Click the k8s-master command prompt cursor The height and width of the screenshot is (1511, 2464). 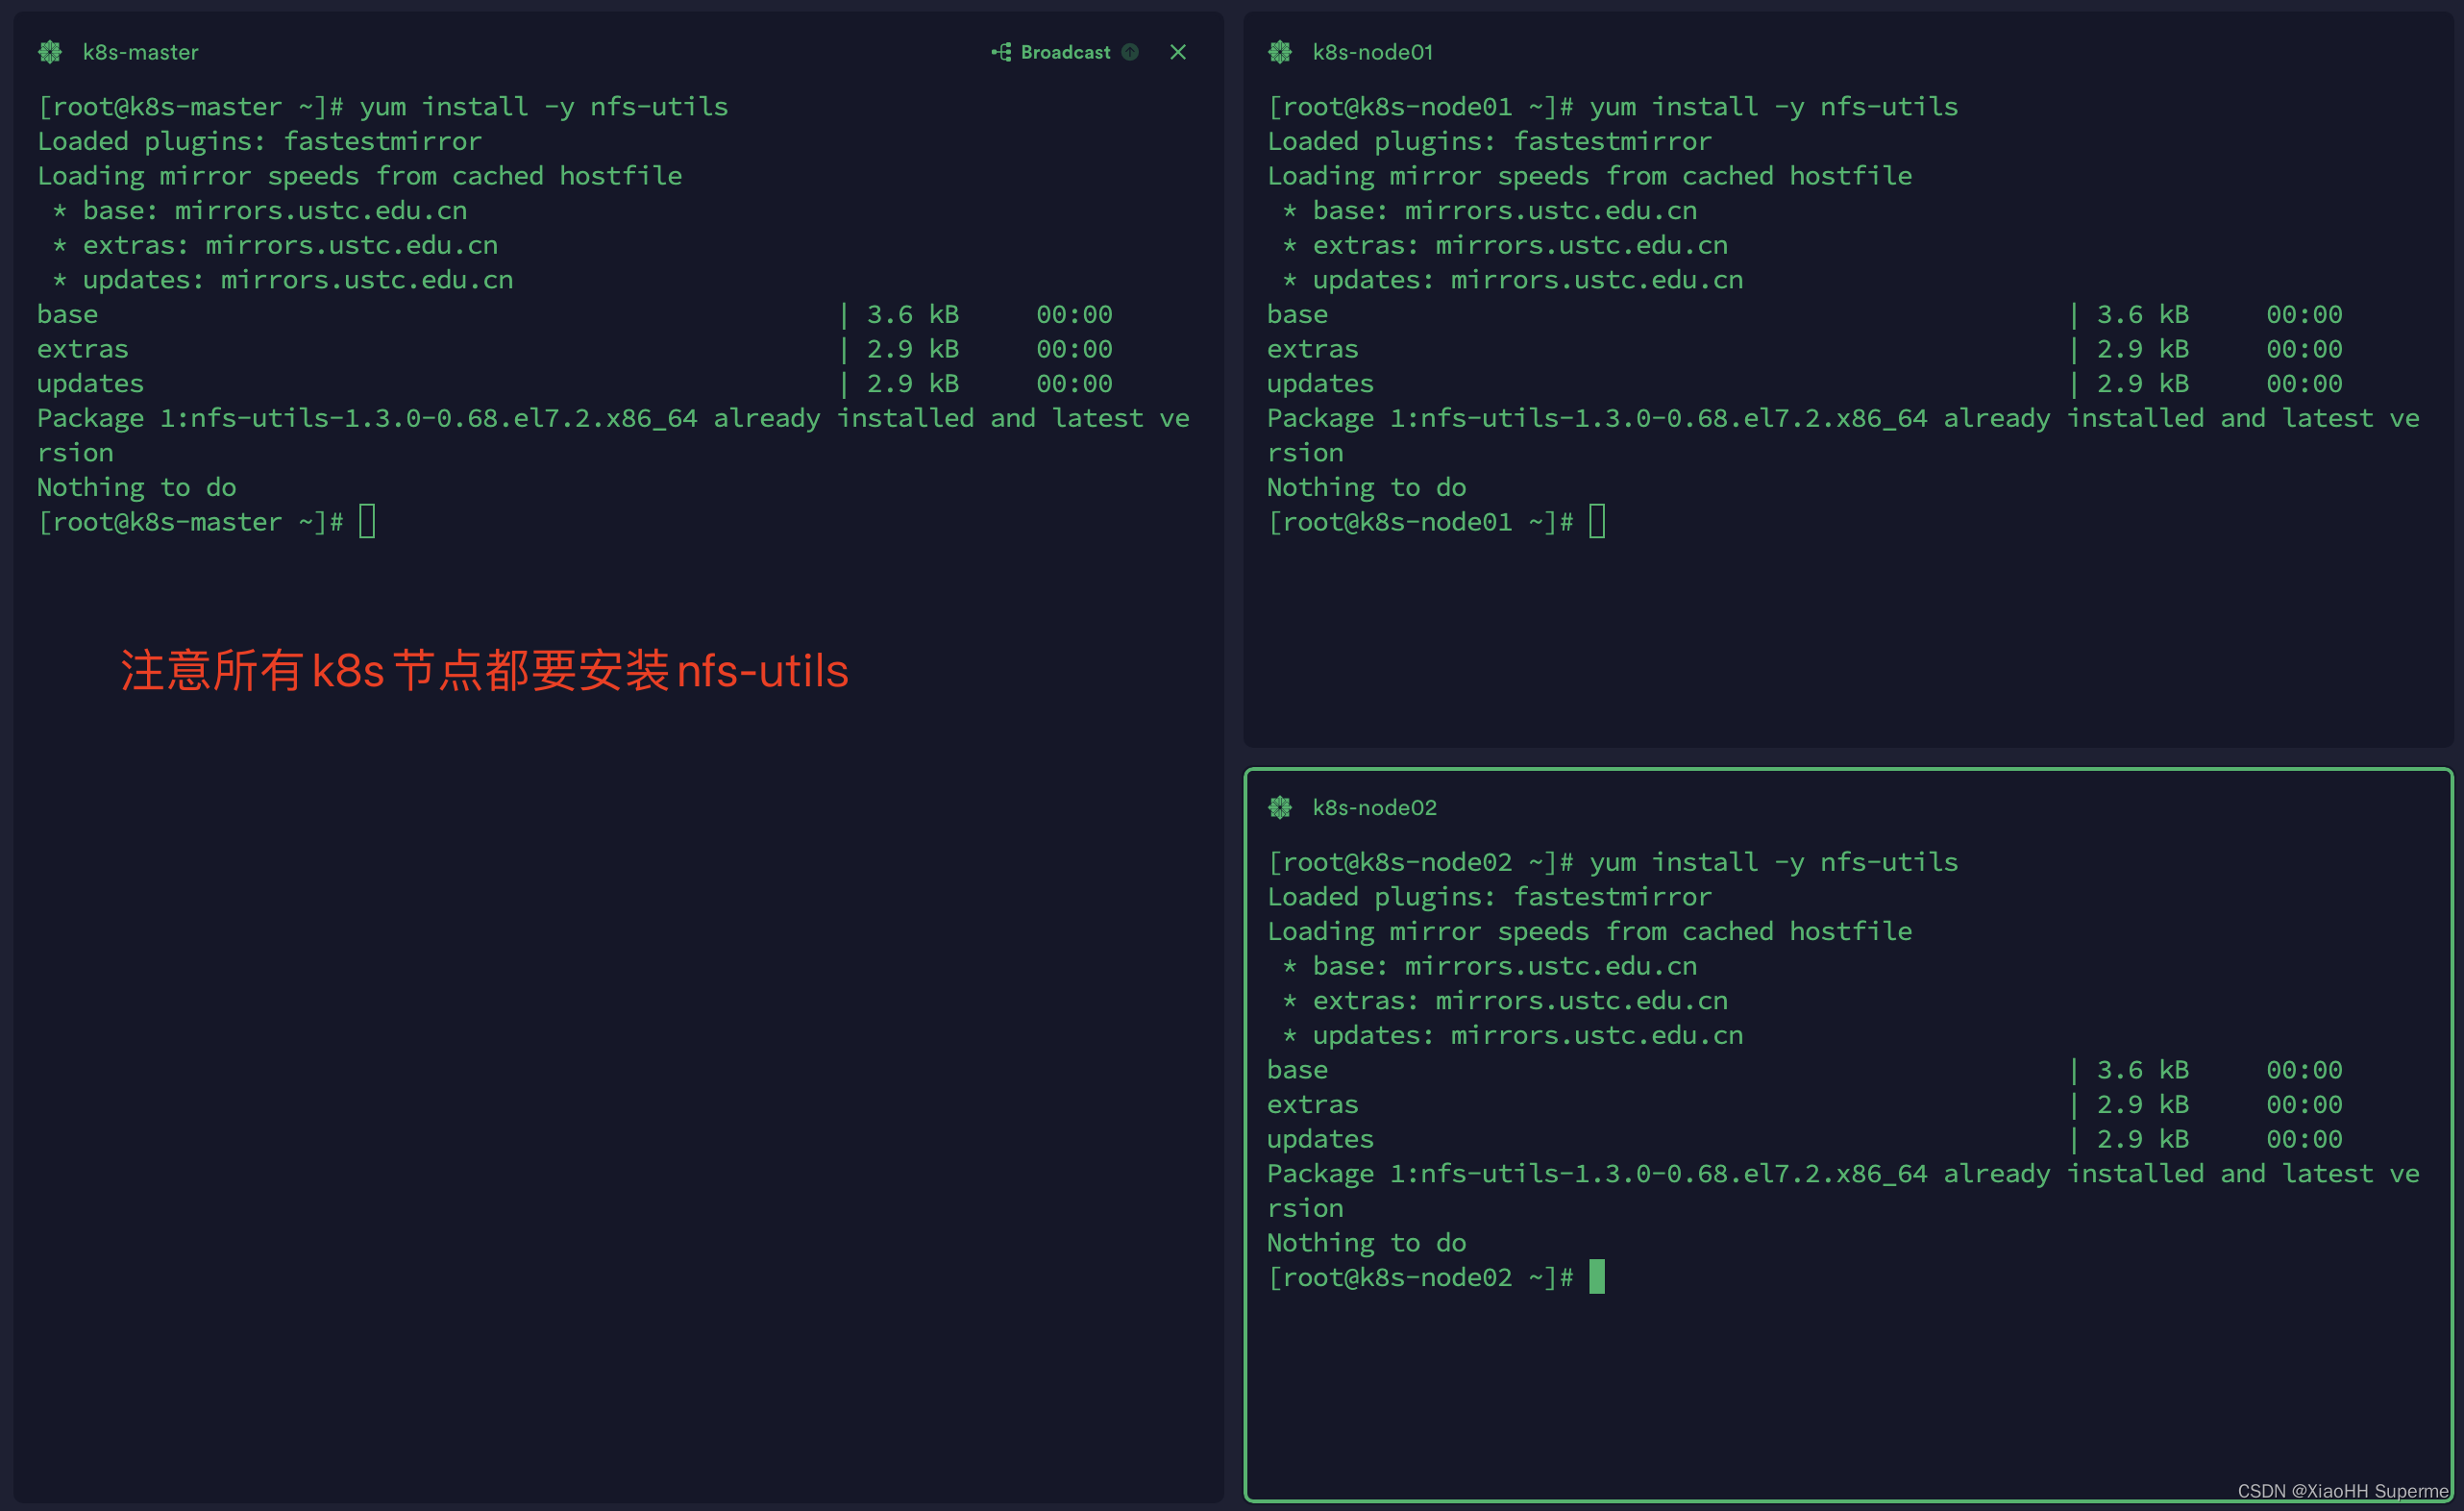[368, 521]
